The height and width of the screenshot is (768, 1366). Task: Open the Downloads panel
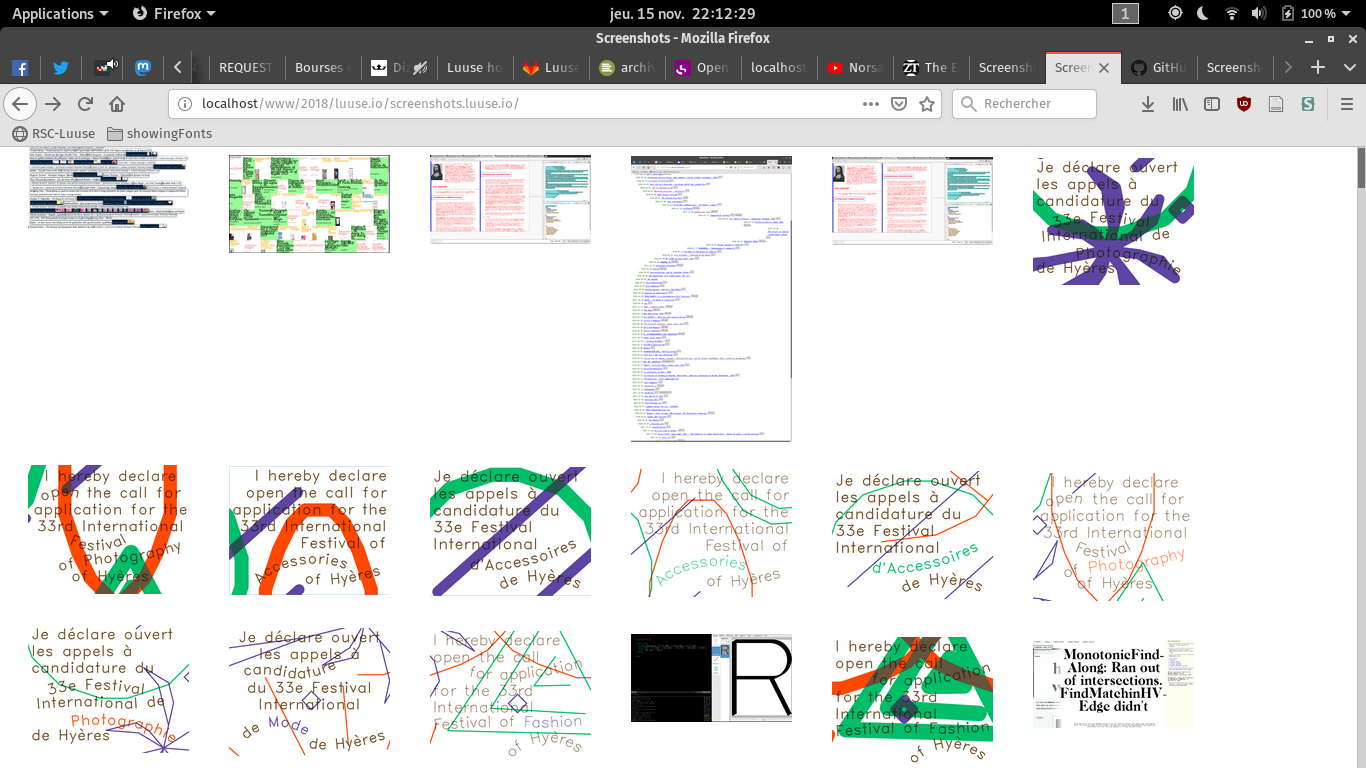(1148, 104)
